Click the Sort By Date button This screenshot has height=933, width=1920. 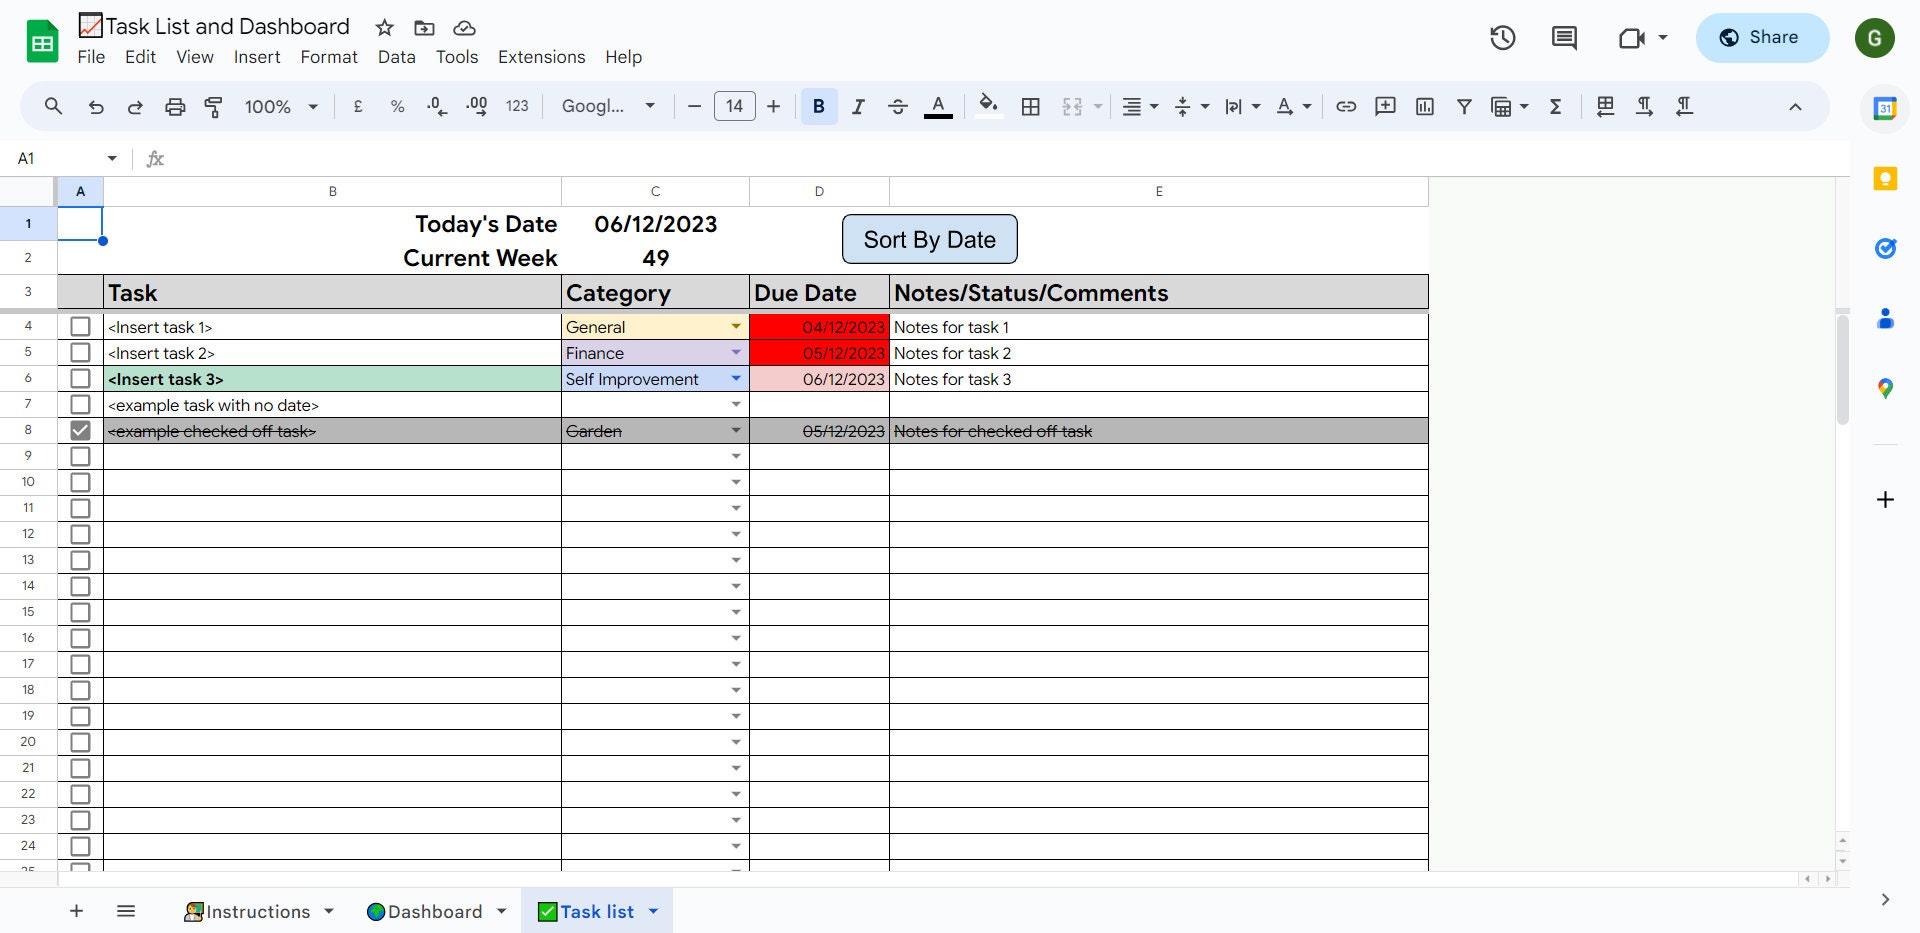[x=929, y=239]
